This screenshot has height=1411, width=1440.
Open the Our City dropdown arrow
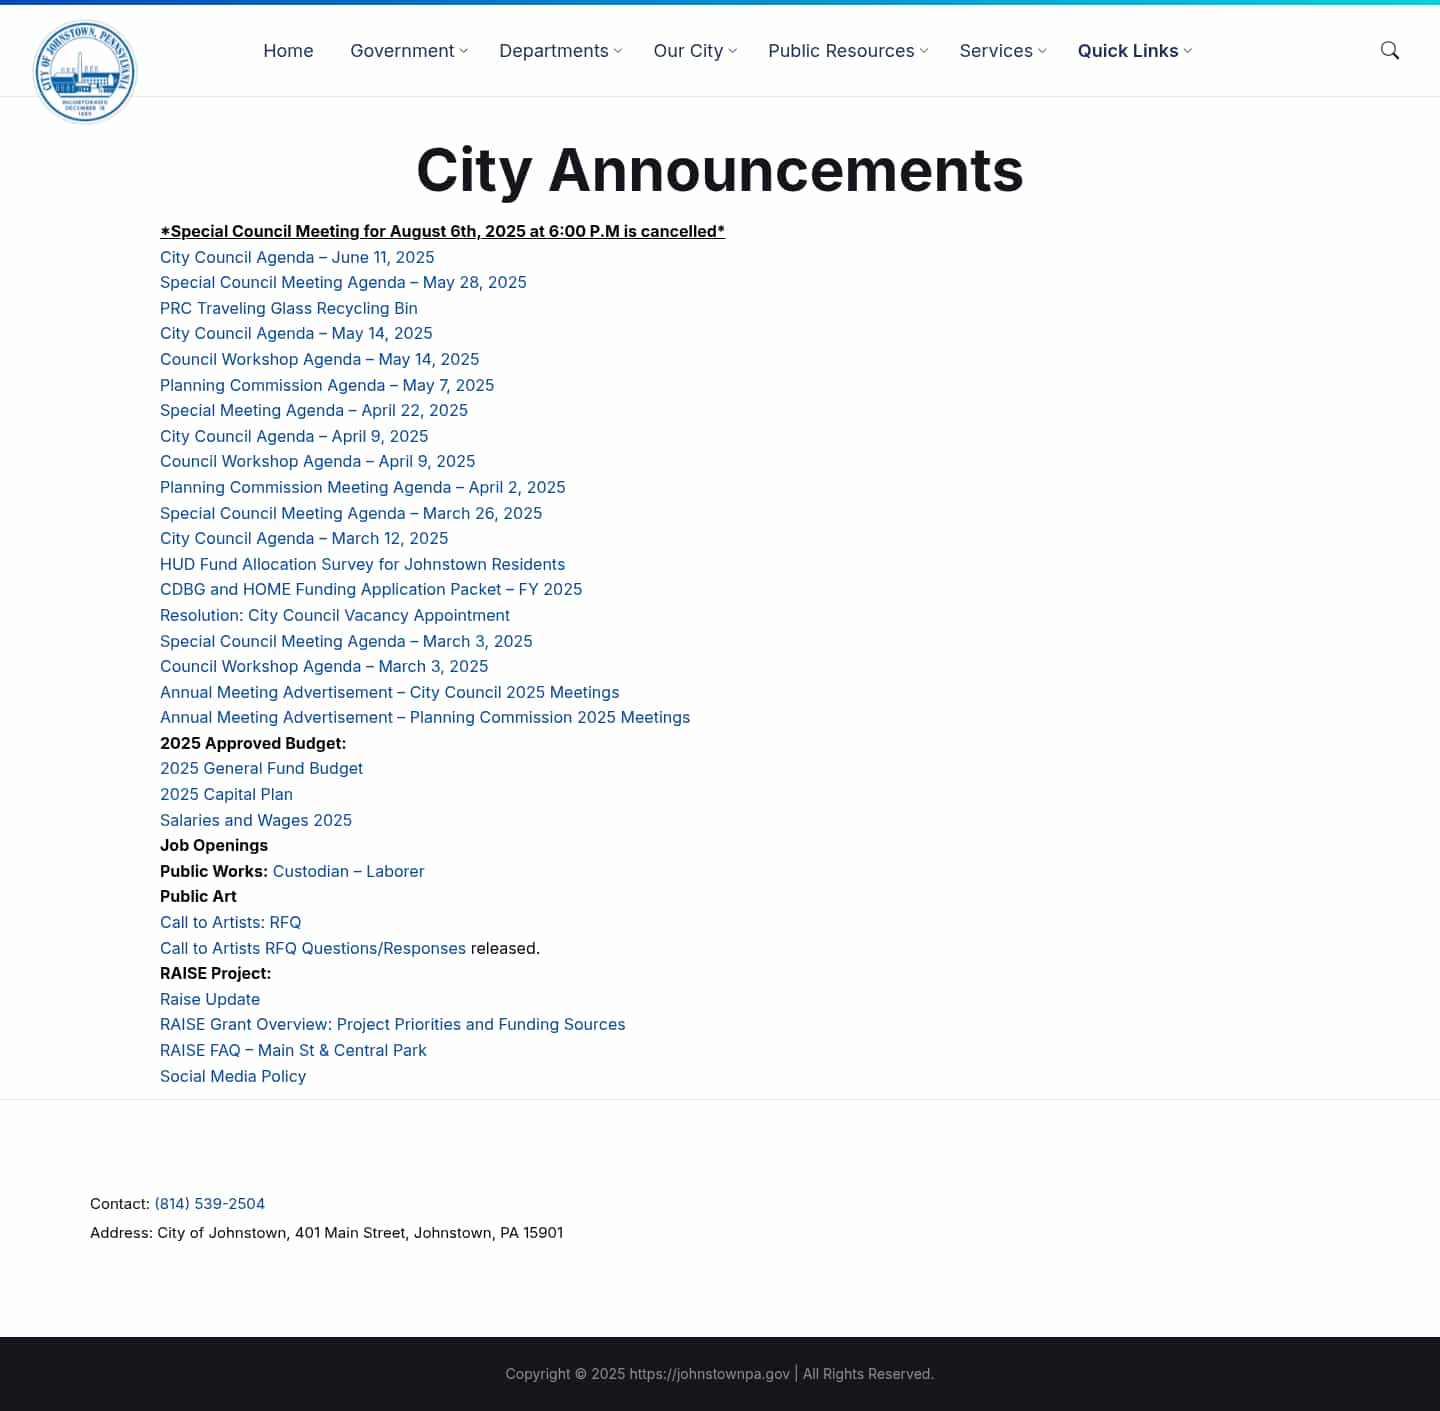[733, 51]
